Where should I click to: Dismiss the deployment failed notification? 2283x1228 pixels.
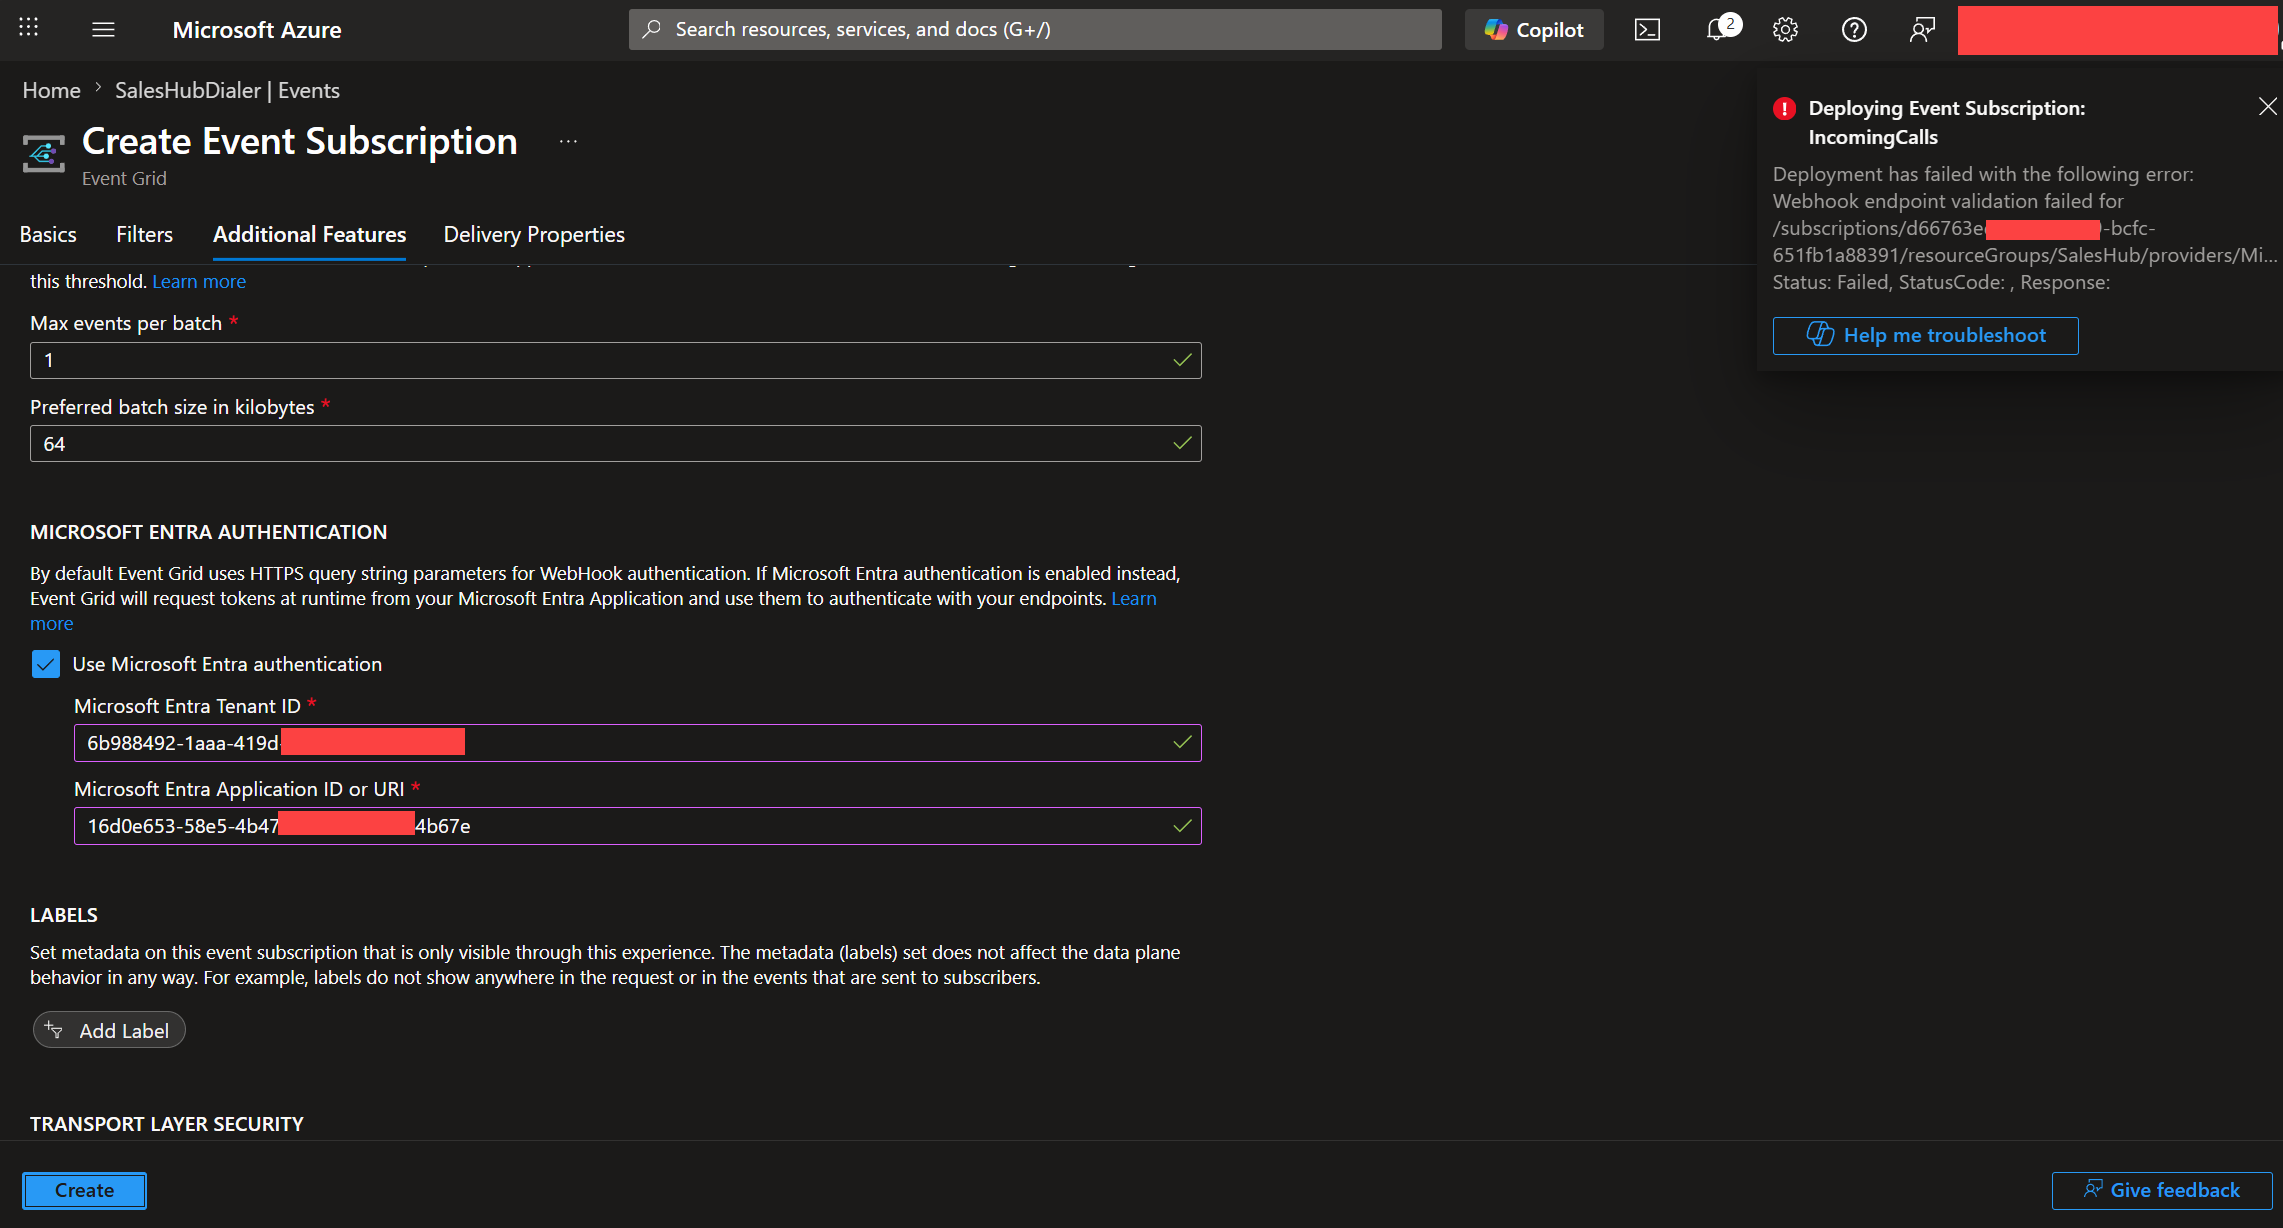tap(2267, 107)
